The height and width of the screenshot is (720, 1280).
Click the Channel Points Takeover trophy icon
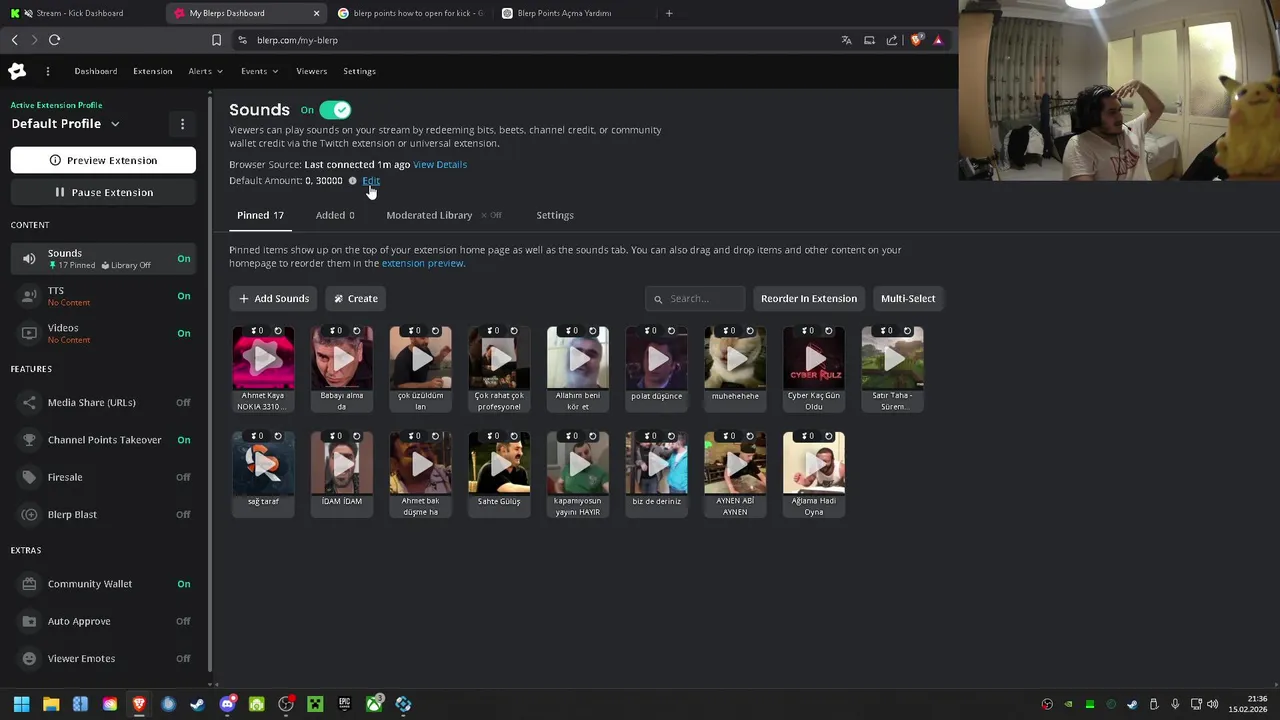point(29,440)
